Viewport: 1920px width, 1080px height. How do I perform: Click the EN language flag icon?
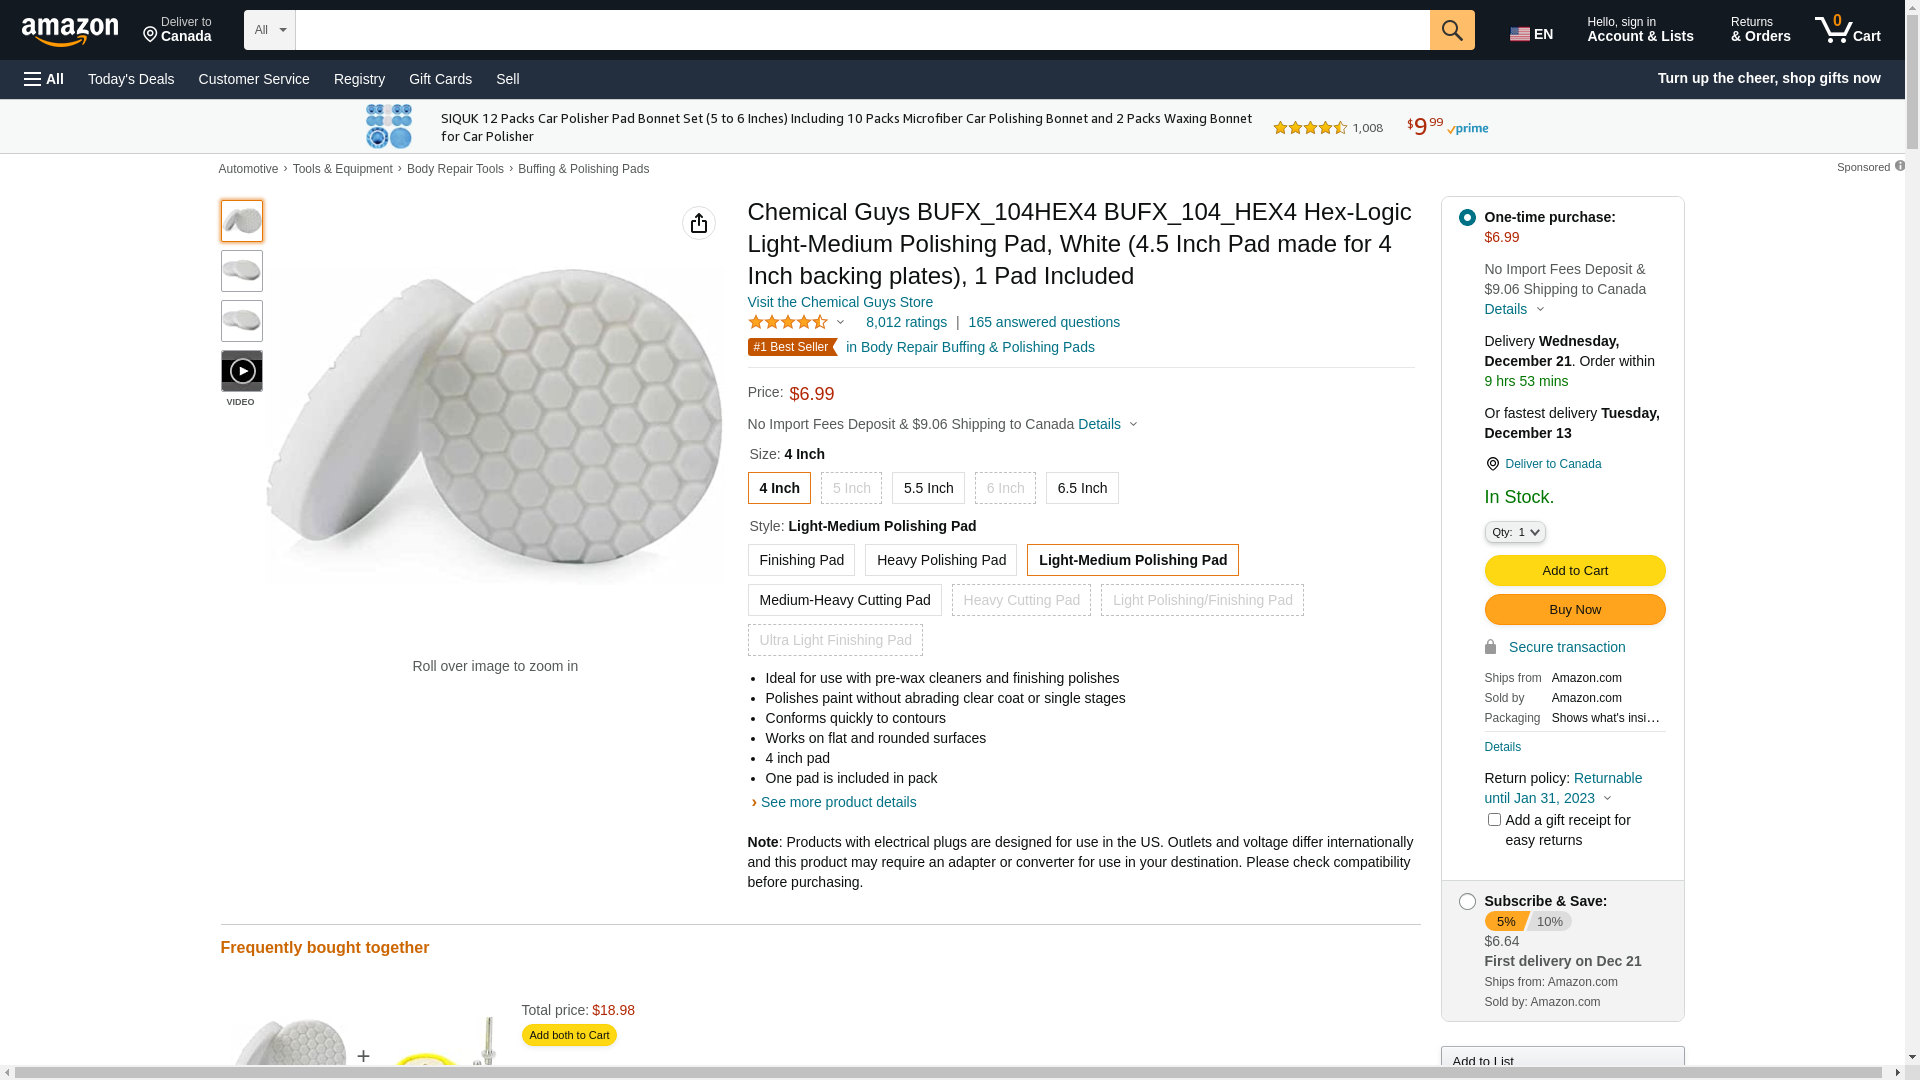pyautogui.click(x=1519, y=34)
